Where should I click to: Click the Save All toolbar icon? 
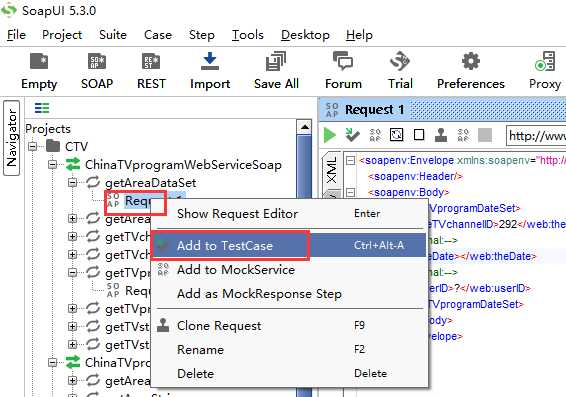(276, 61)
